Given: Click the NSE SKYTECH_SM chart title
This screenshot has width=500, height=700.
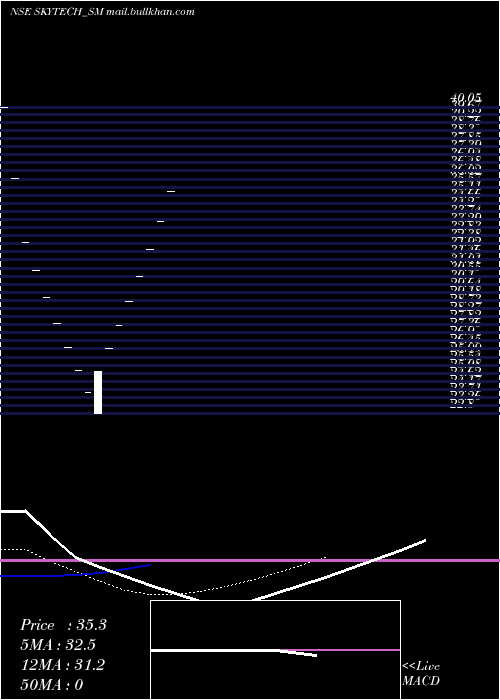Looking at the screenshot, I should tap(102, 12).
